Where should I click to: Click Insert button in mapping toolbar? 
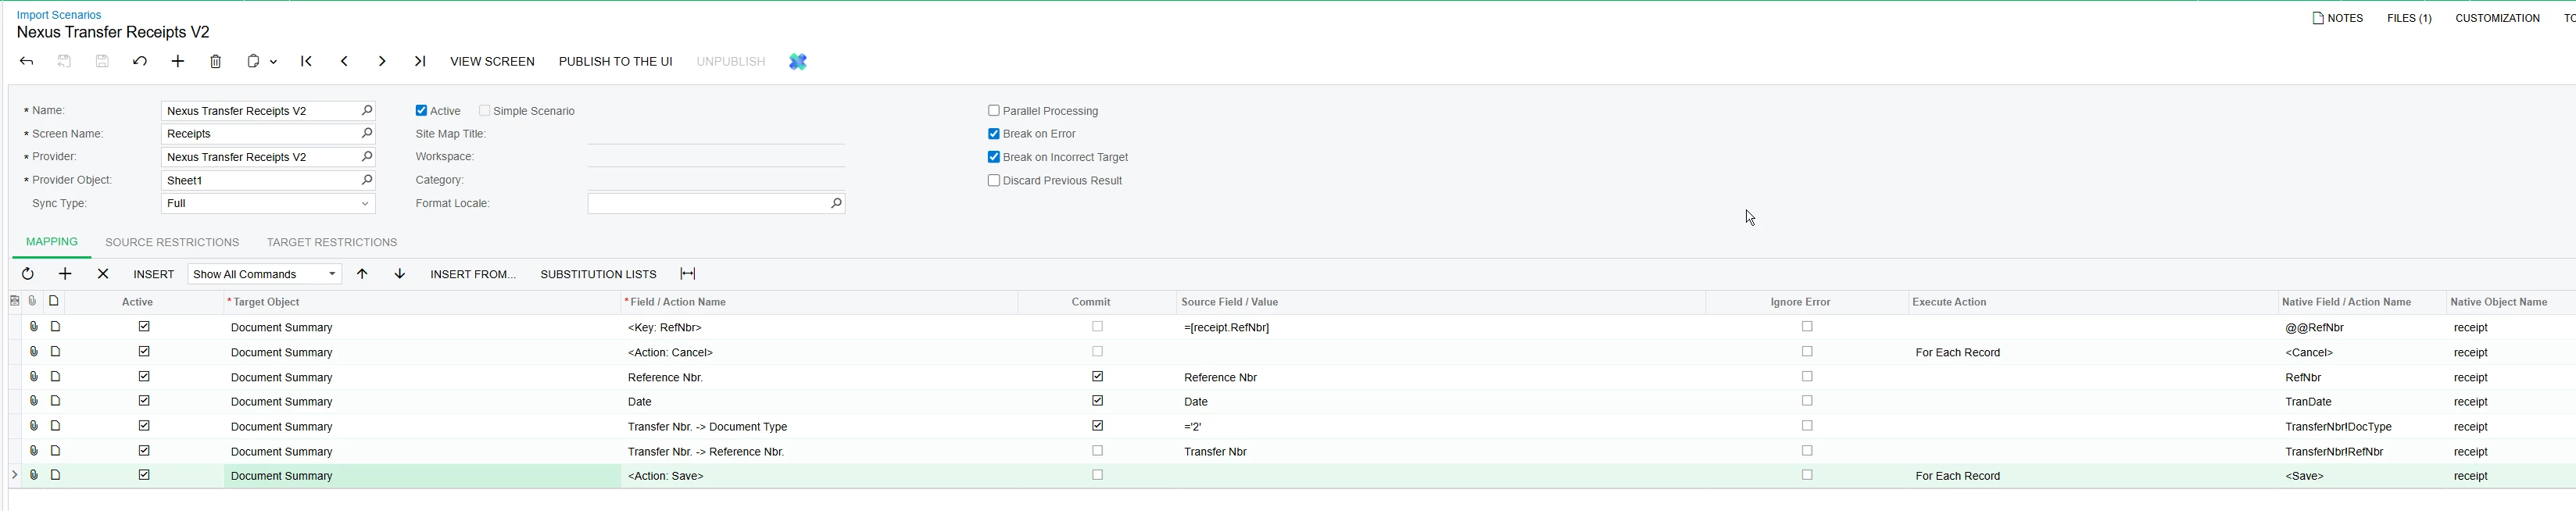[x=154, y=274]
